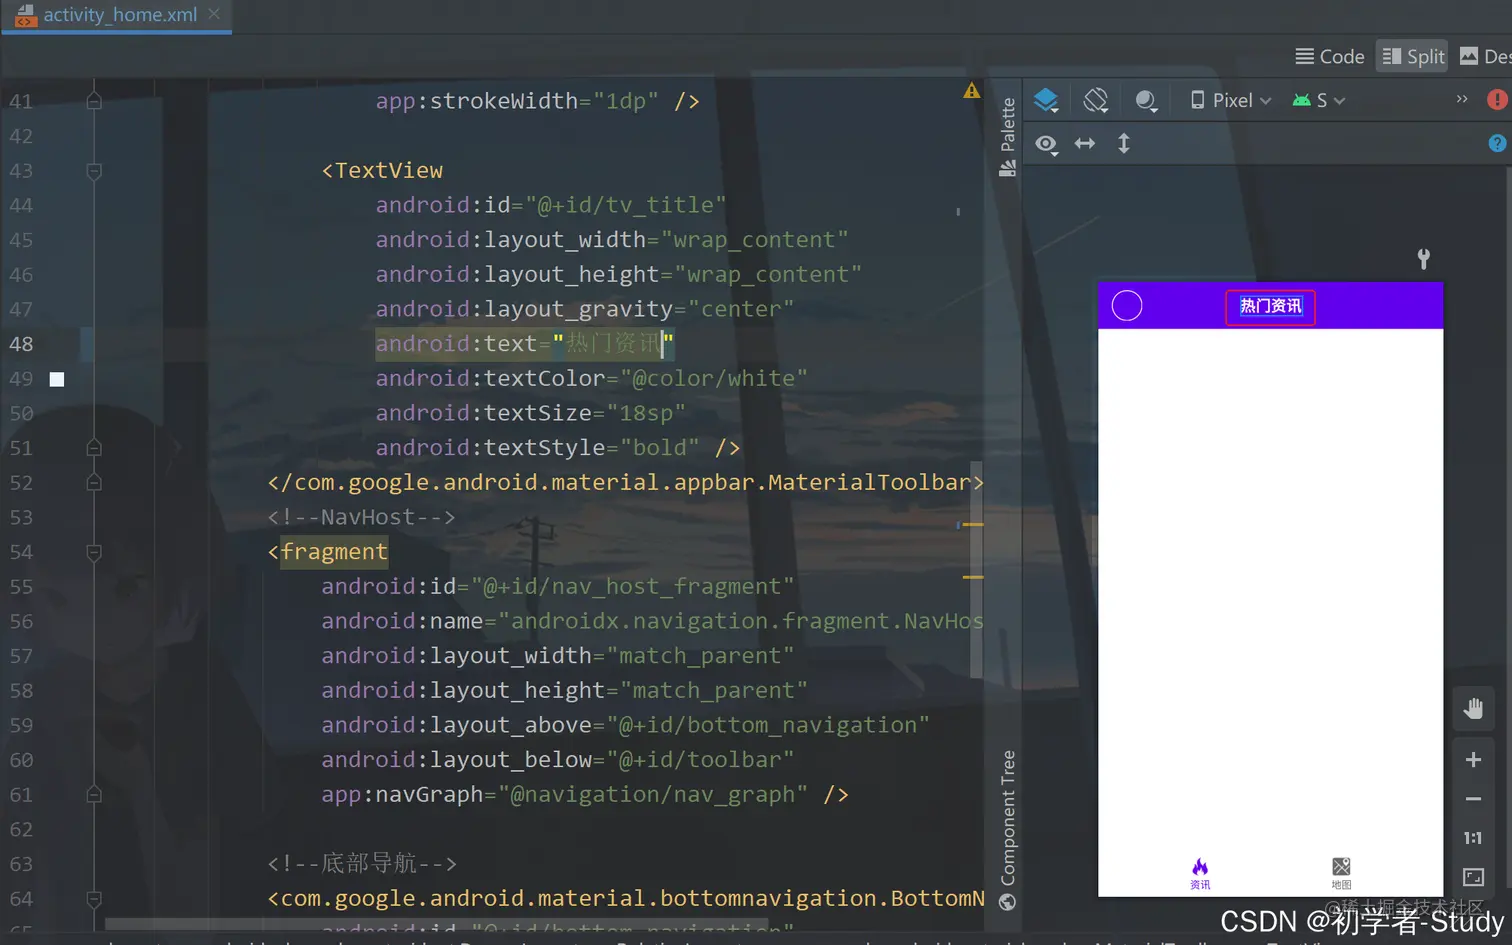Close the activity_home.xml tab
1512x945 pixels.
[x=214, y=15]
